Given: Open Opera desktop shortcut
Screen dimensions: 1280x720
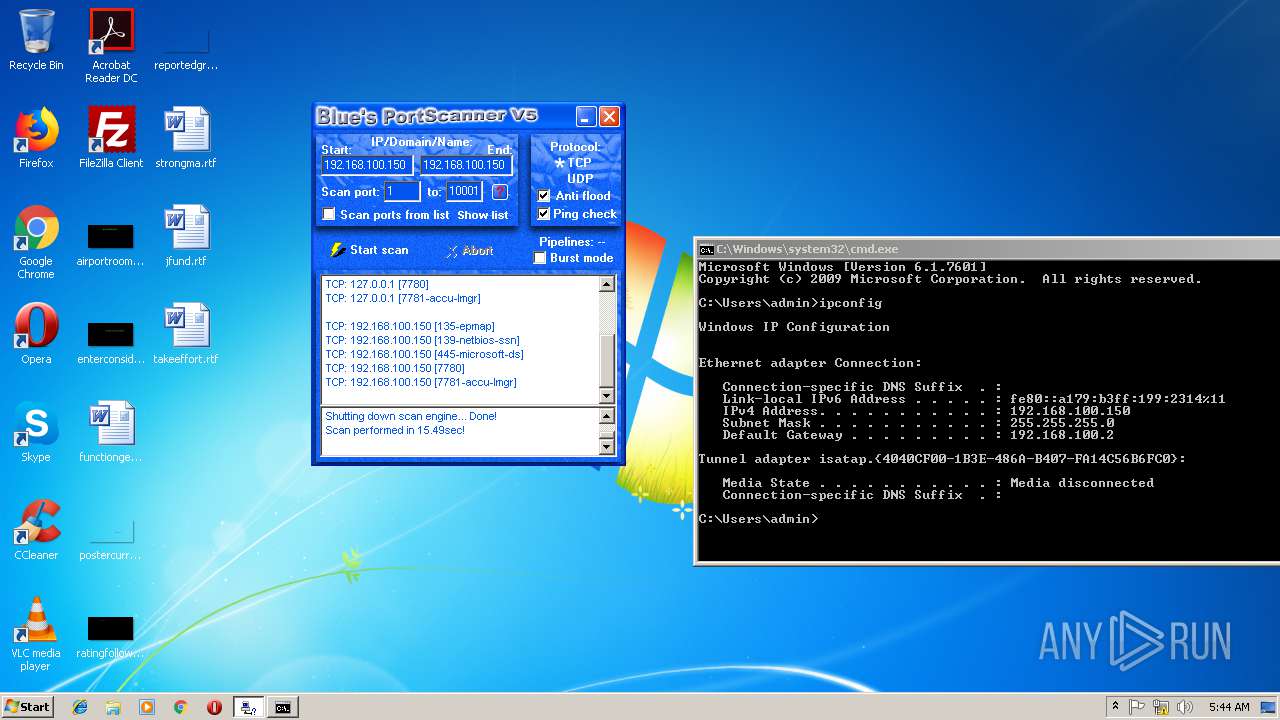Looking at the screenshot, I should (36, 334).
